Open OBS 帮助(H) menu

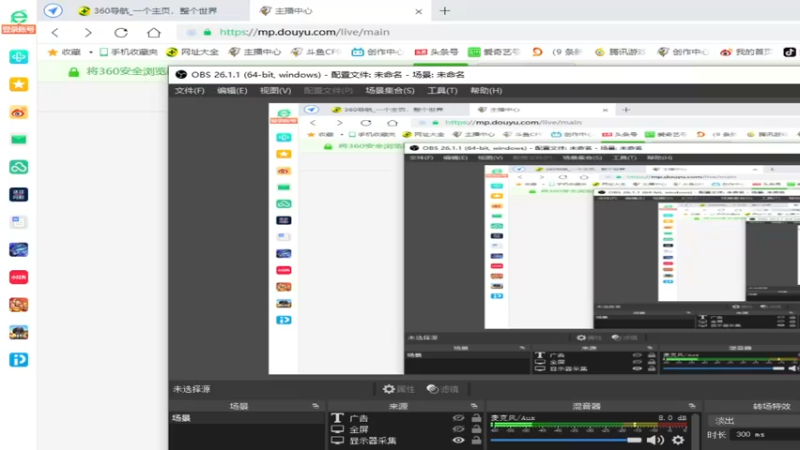point(486,90)
